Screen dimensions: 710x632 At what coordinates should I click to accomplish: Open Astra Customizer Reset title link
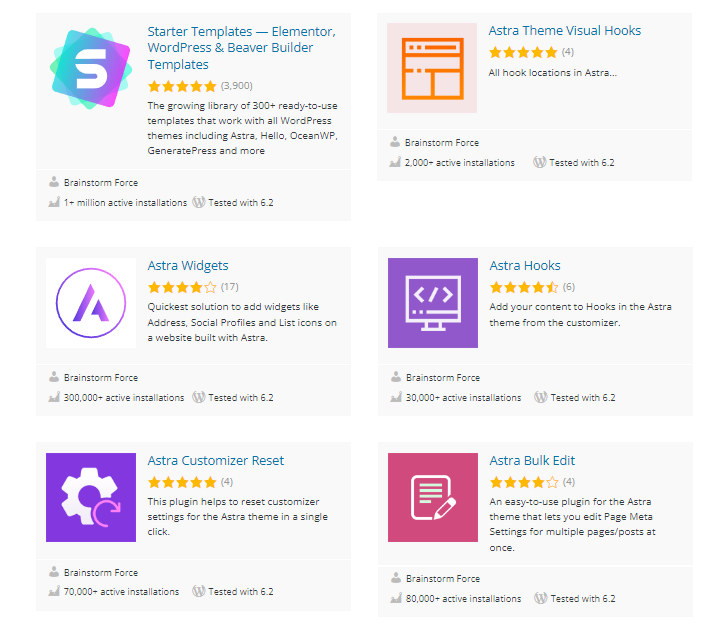pyautogui.click(x=216, y=460)
